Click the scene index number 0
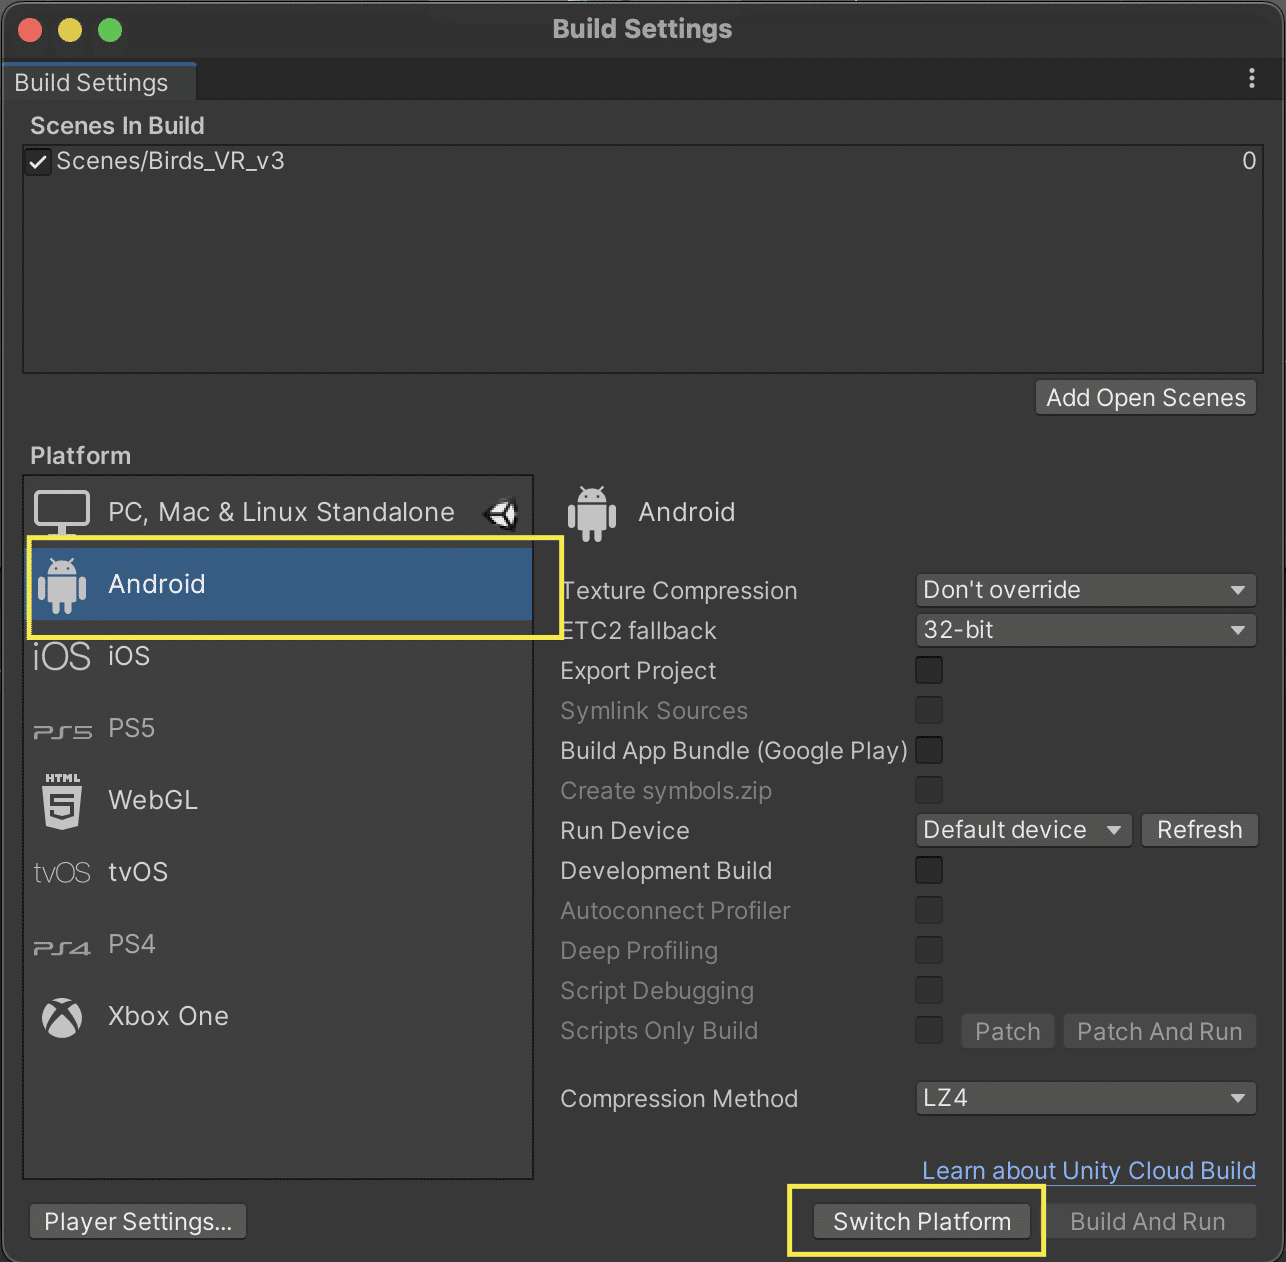This screenshot has width=1286, height=1262. coord(1249,161)
